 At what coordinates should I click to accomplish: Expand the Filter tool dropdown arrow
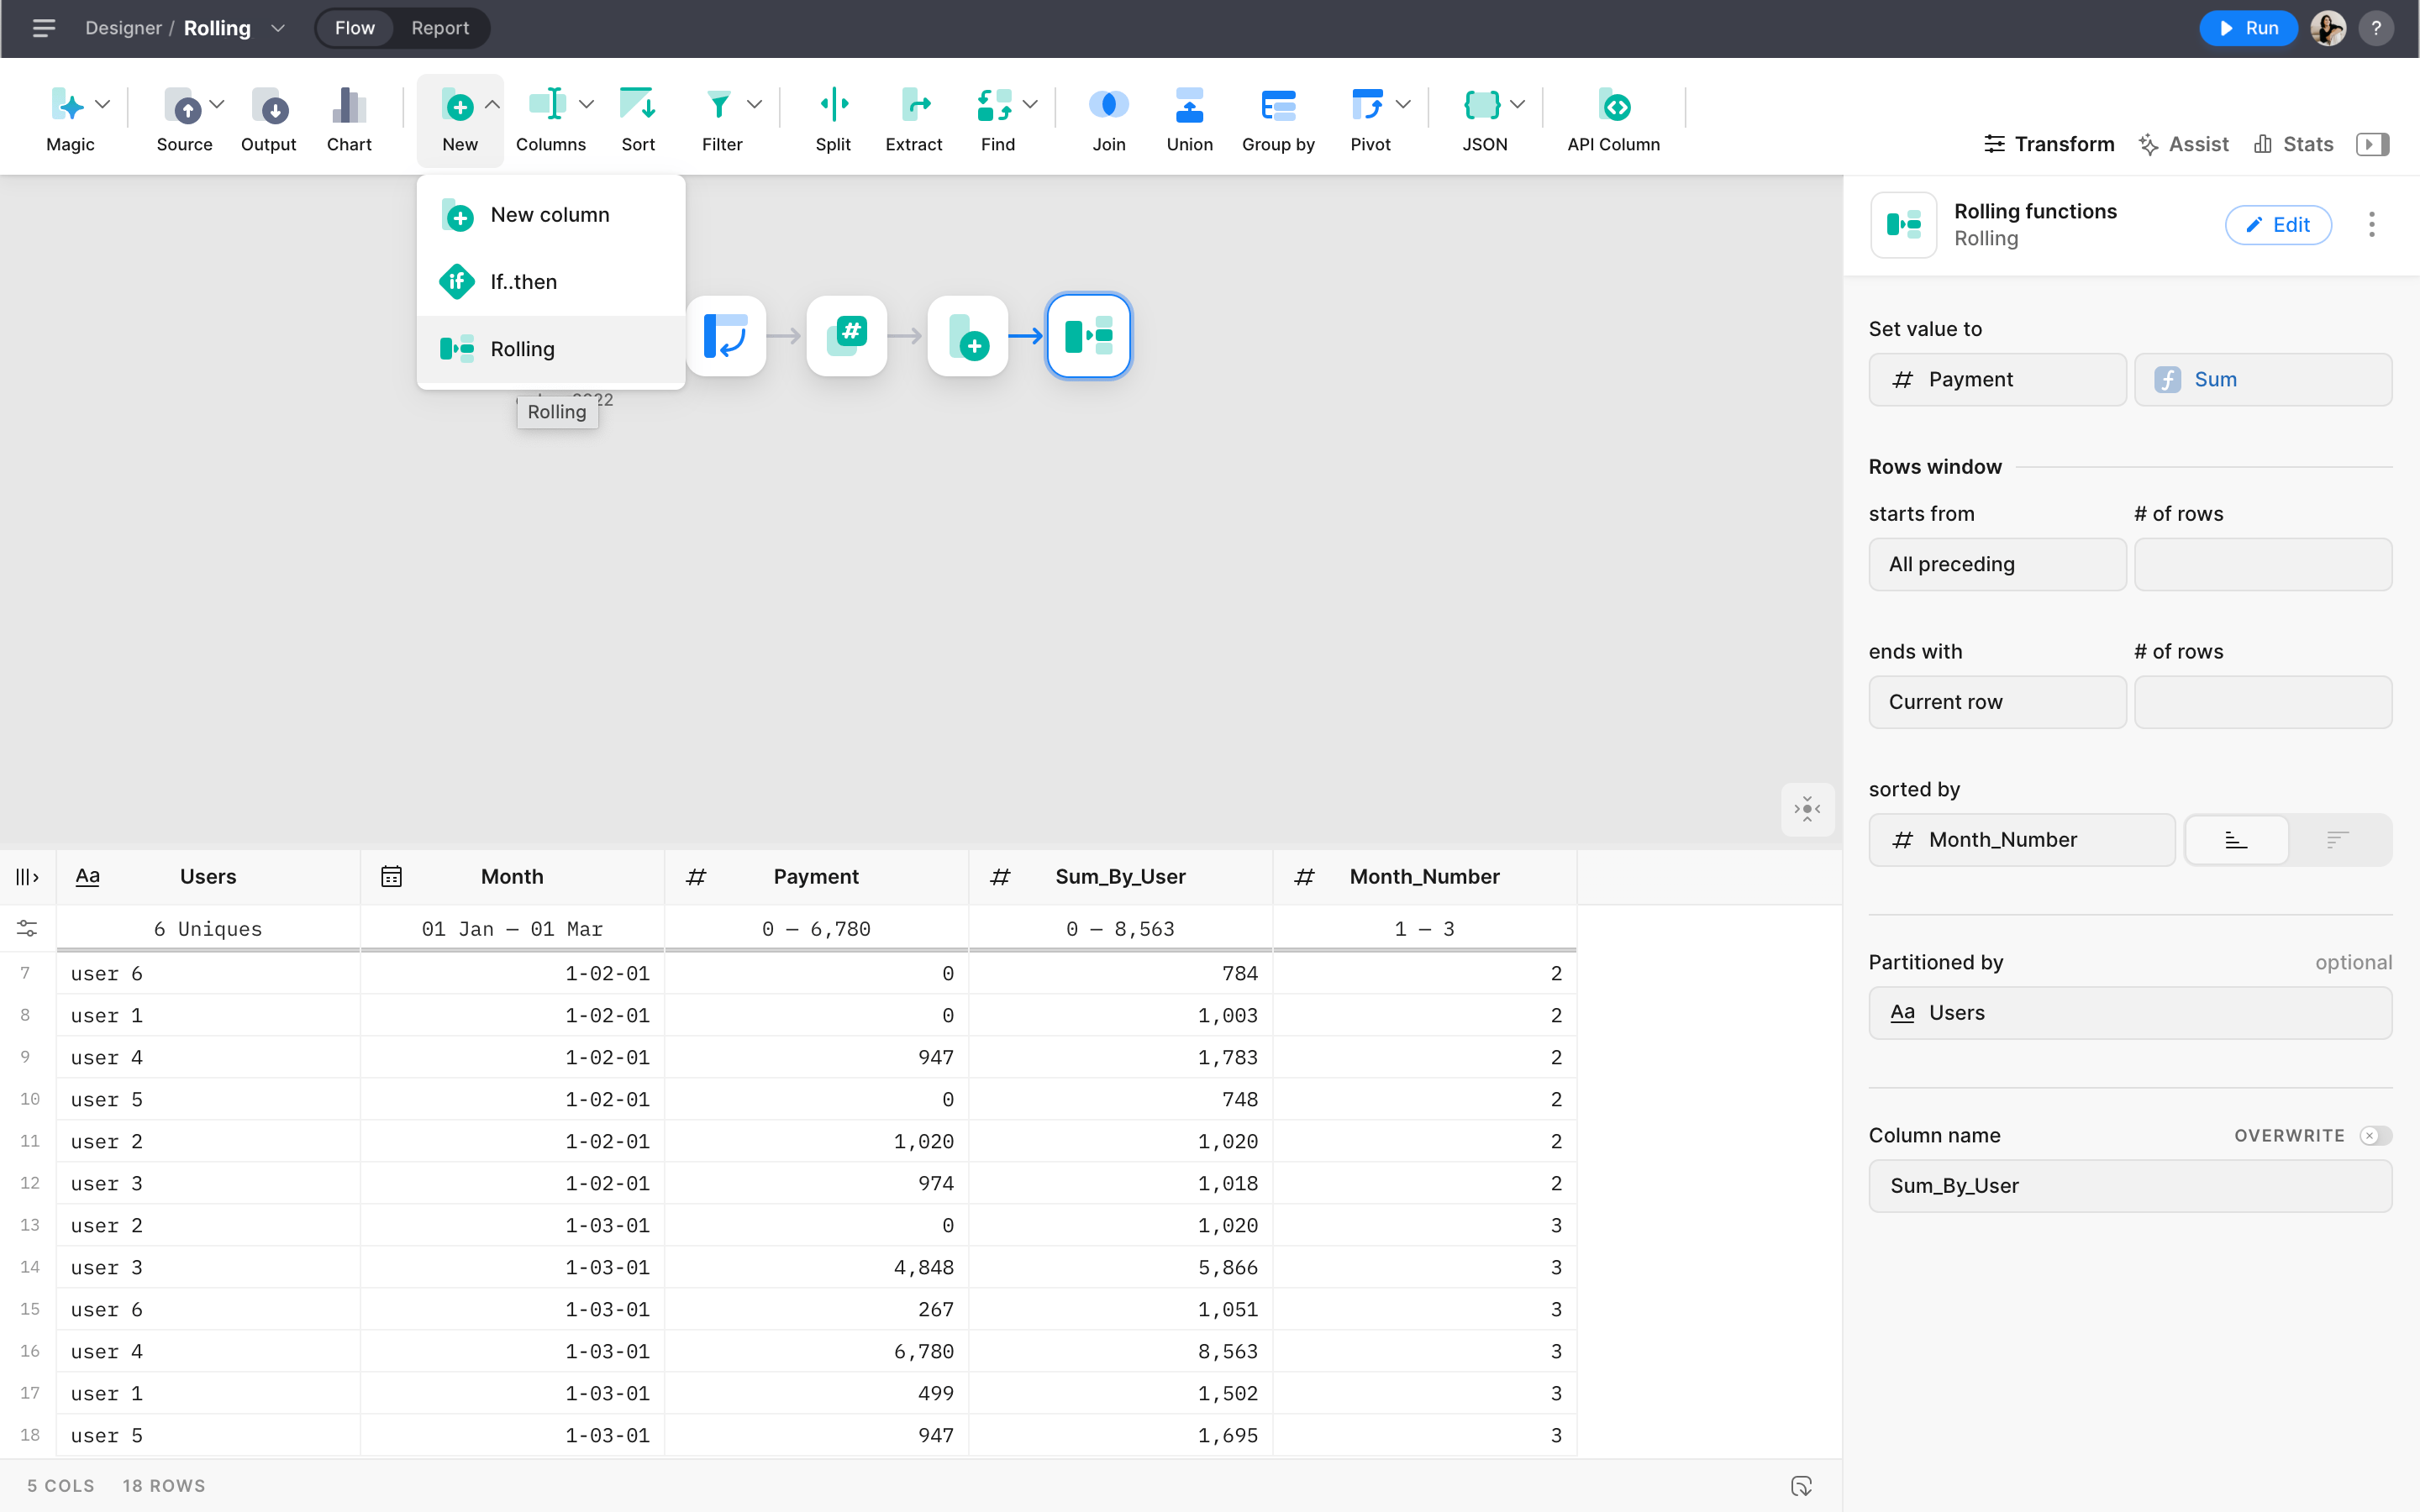pyautogui.click(x=755, y=104)
